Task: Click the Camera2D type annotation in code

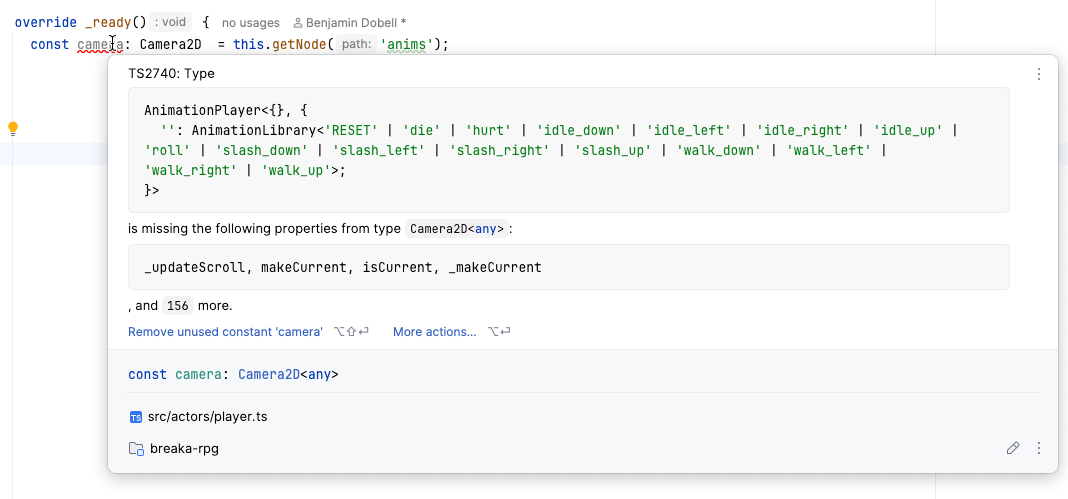Action: coord(168,43)
